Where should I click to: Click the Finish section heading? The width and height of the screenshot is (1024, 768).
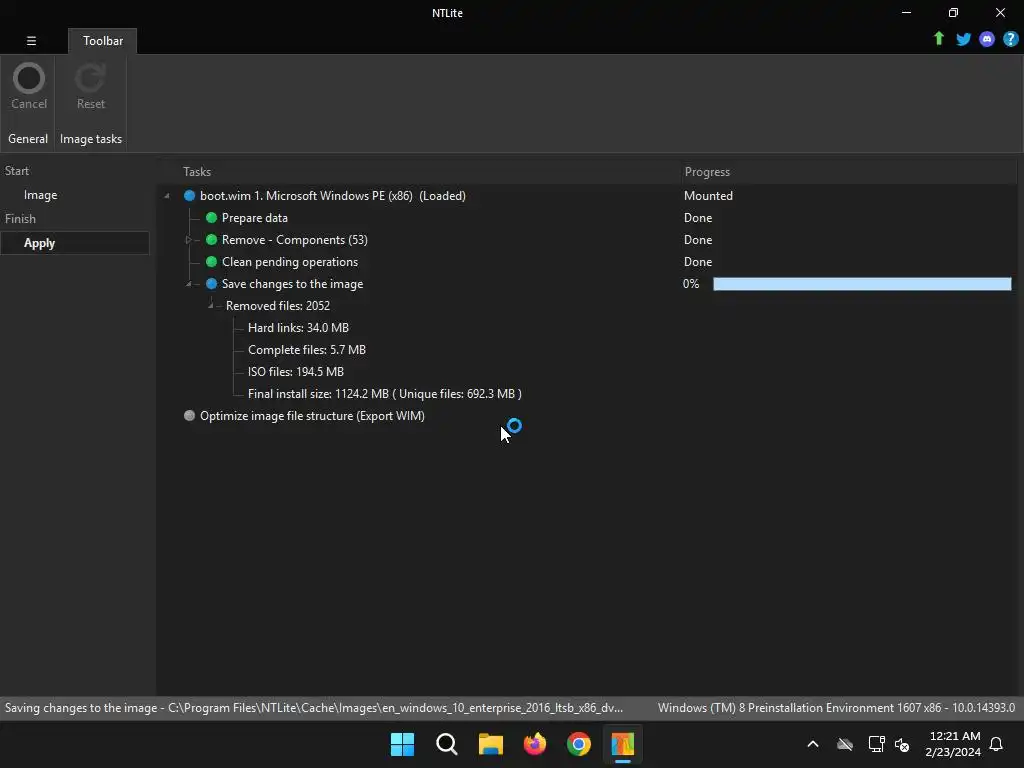click(20, 219)
